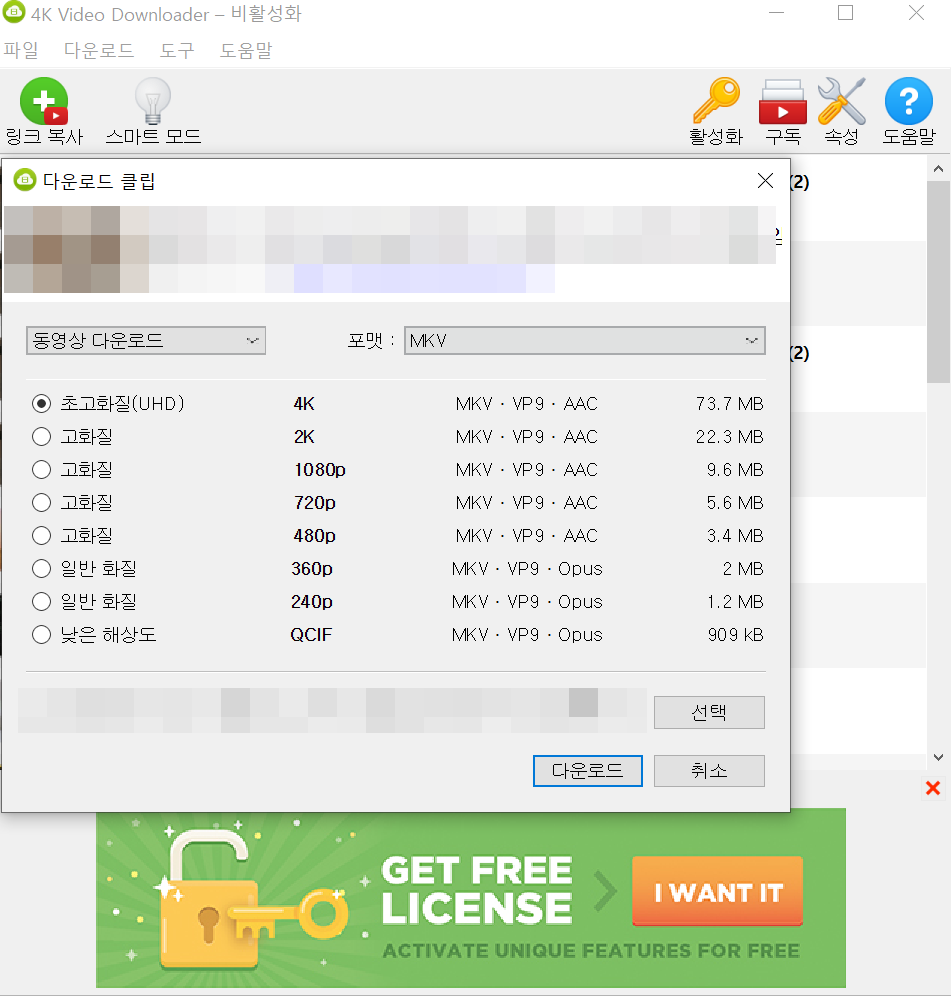This screenshot has width=951, height=996.
Task: Open the 다운로드 menu
Action: point(99,50)
